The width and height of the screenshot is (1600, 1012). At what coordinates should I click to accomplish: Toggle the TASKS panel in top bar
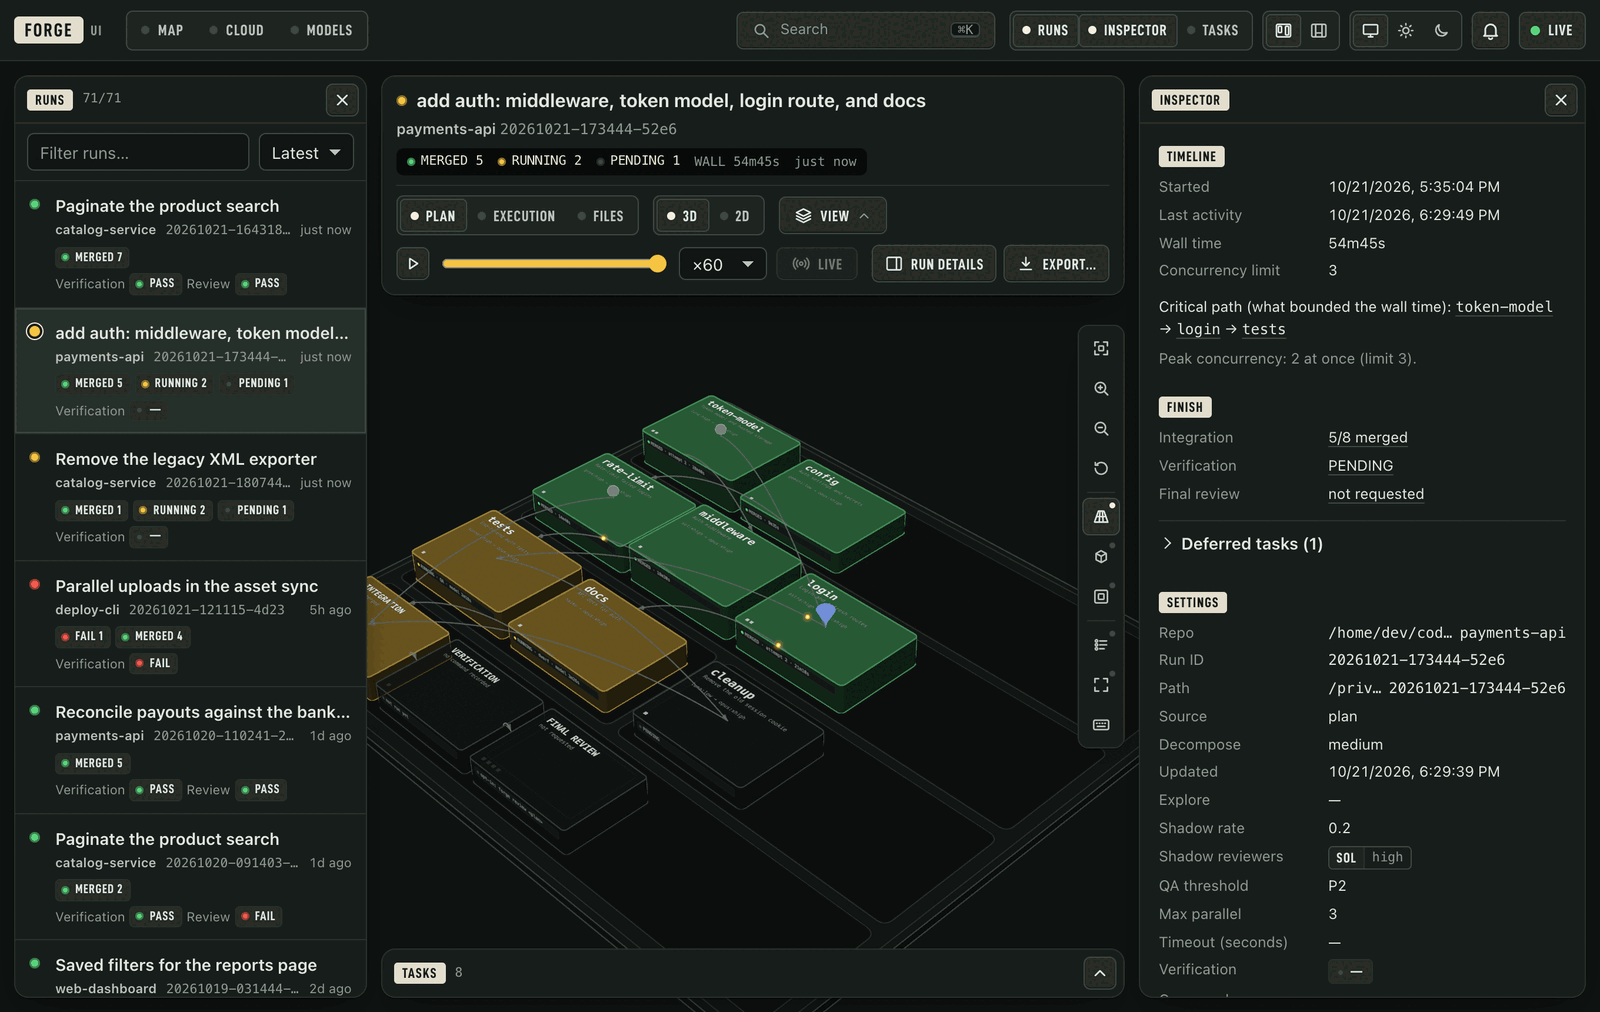tap(1213, 31)
